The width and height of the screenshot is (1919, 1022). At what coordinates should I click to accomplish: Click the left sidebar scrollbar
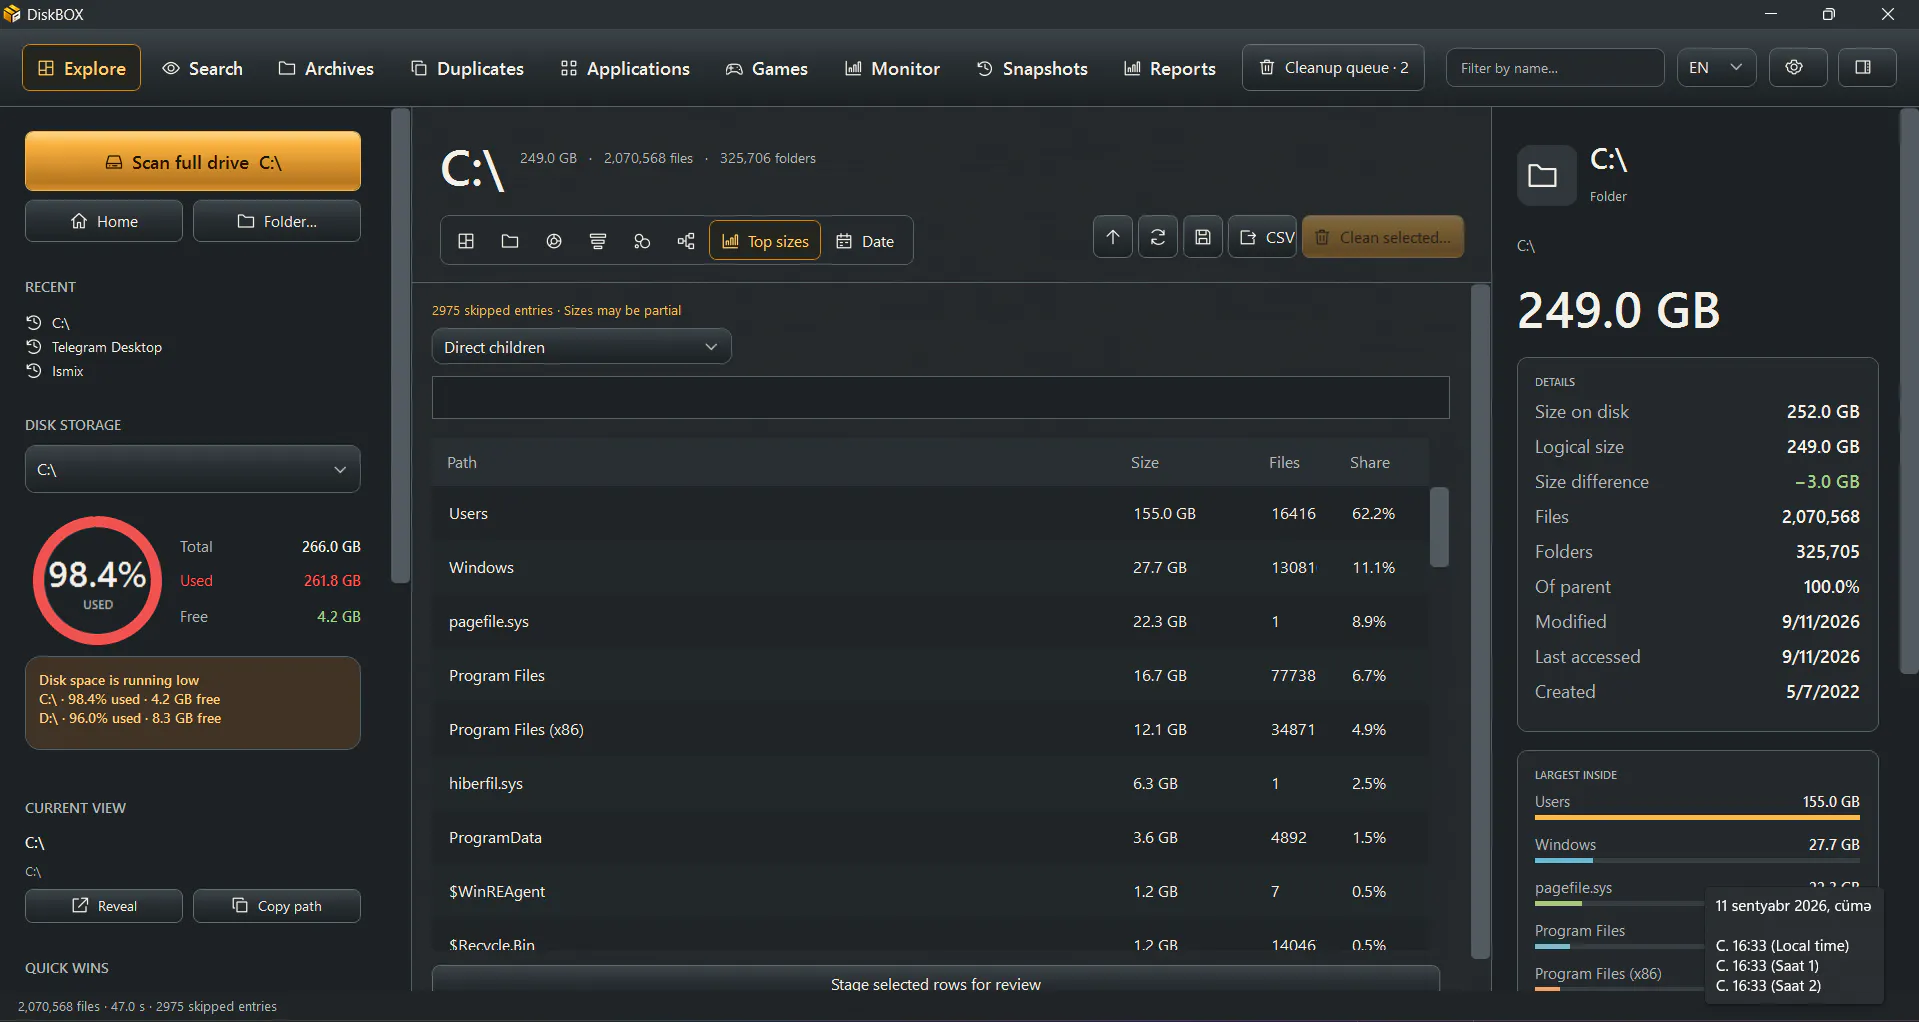click(x=400, y=345)
